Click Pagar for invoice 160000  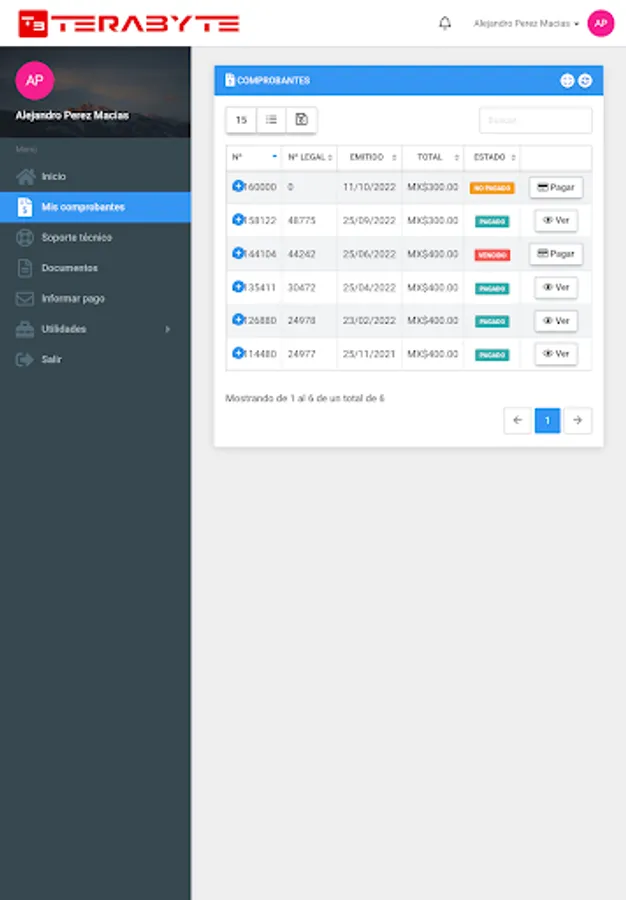pos(555,187)
